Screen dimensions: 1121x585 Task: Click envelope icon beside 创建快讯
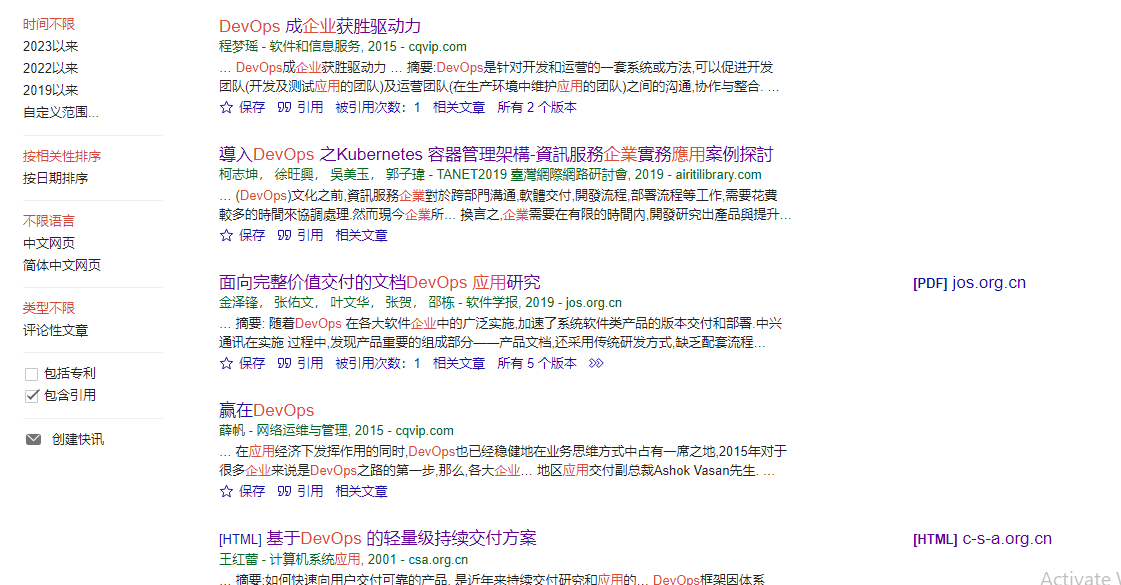(33, 439)
